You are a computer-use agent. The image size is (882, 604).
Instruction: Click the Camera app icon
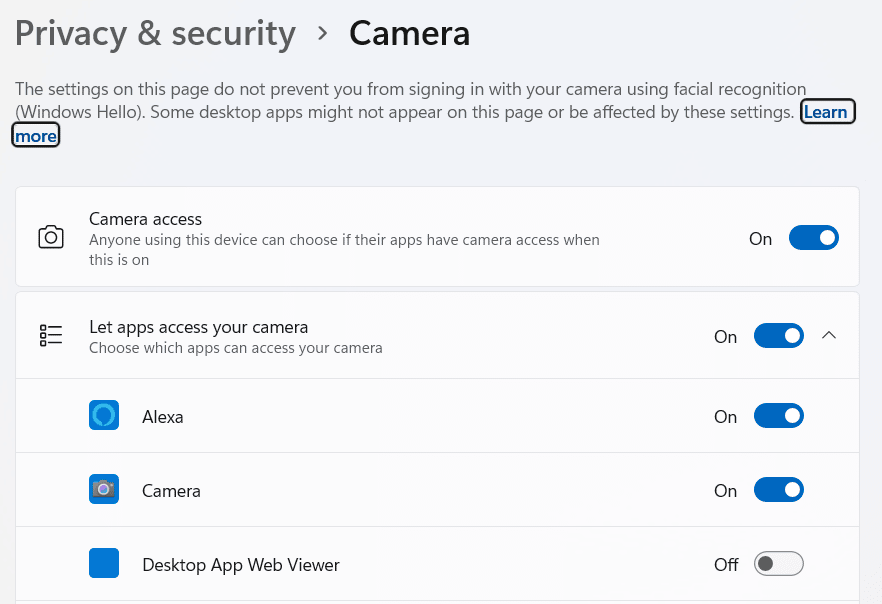pos(104,489)
